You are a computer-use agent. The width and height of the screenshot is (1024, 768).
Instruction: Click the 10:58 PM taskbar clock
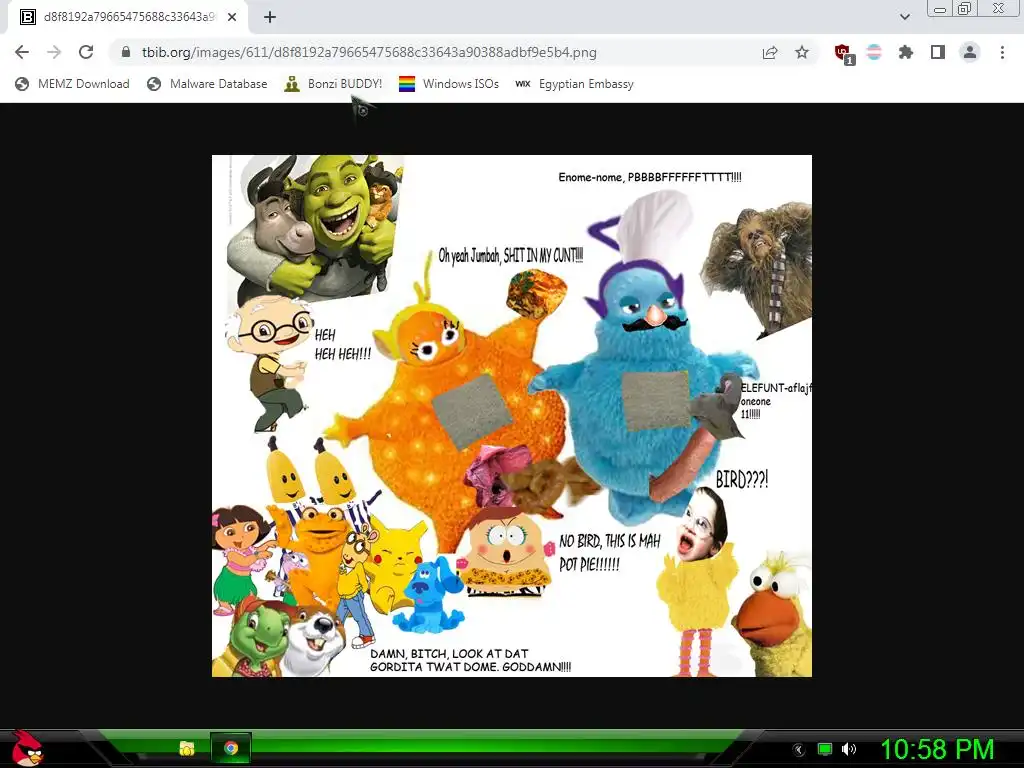[x=937, y=750]
